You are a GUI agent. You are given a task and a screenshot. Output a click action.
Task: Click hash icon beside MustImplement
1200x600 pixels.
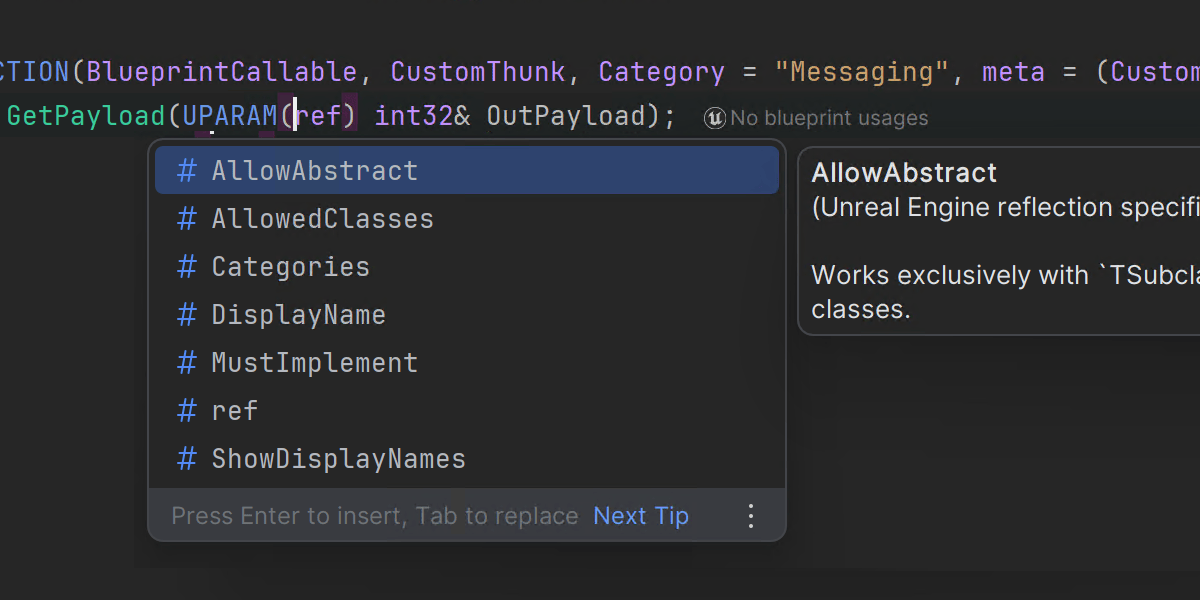[187, 363]
